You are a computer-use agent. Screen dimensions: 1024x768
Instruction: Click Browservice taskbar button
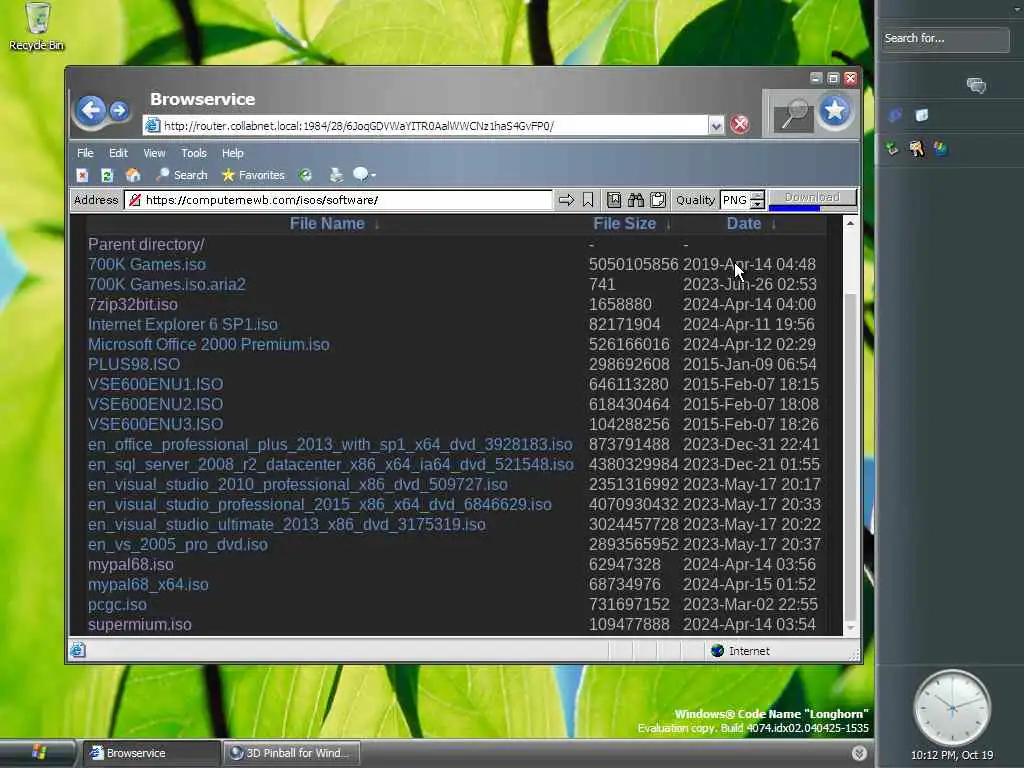tap(151, 753)
